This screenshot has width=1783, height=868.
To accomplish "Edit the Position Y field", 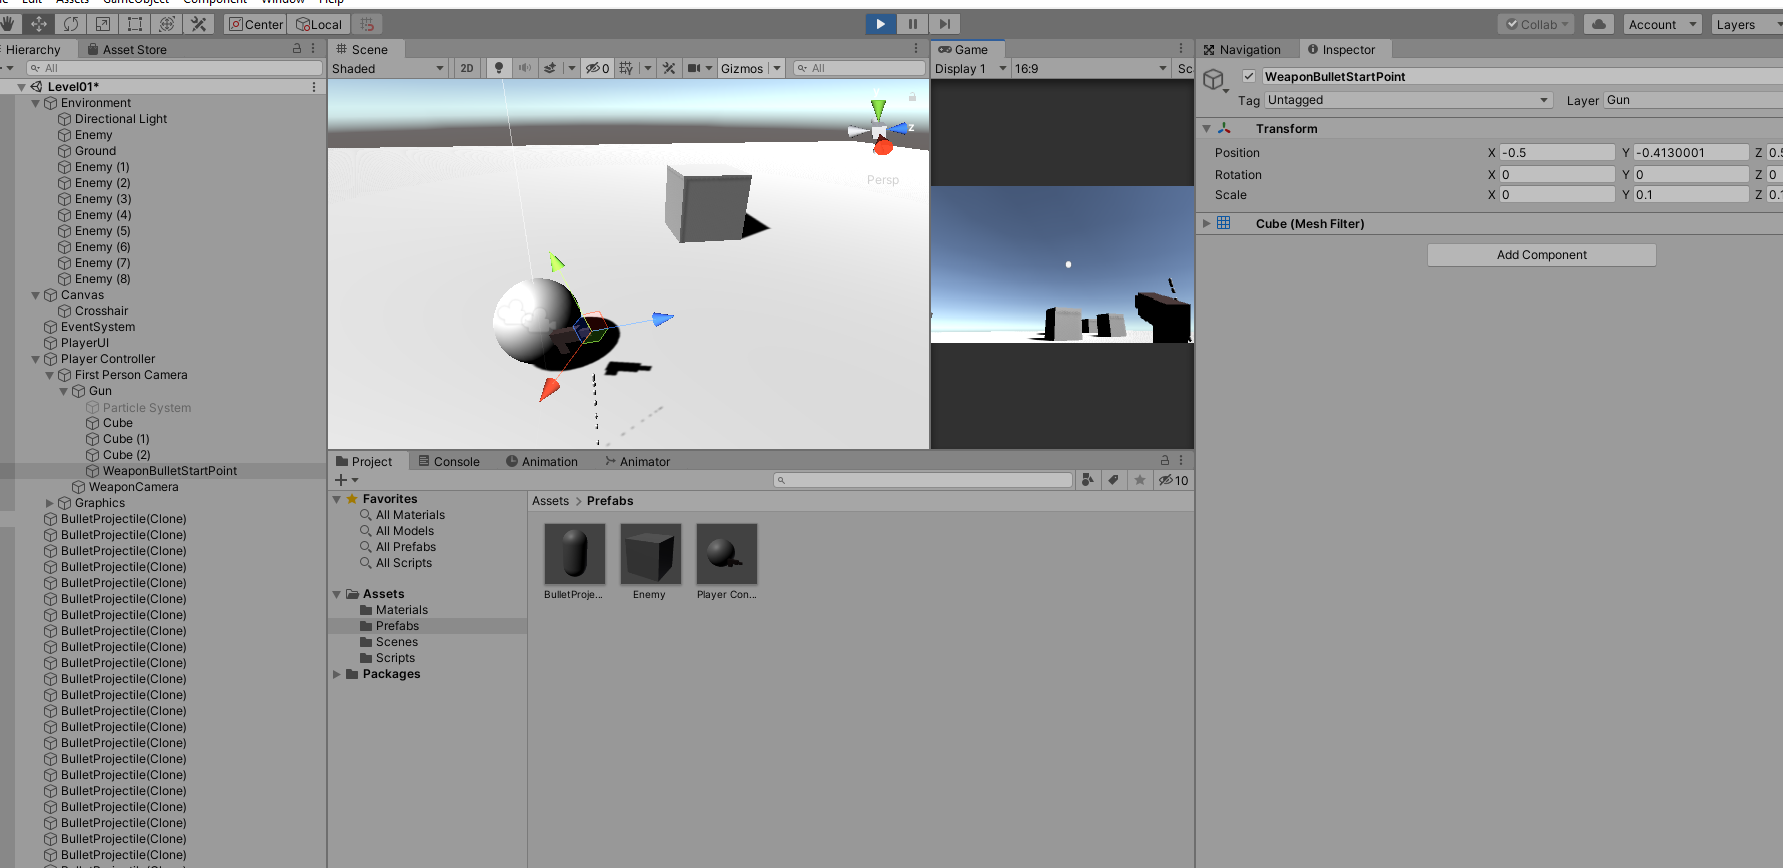I will (x=1691, y=152).
